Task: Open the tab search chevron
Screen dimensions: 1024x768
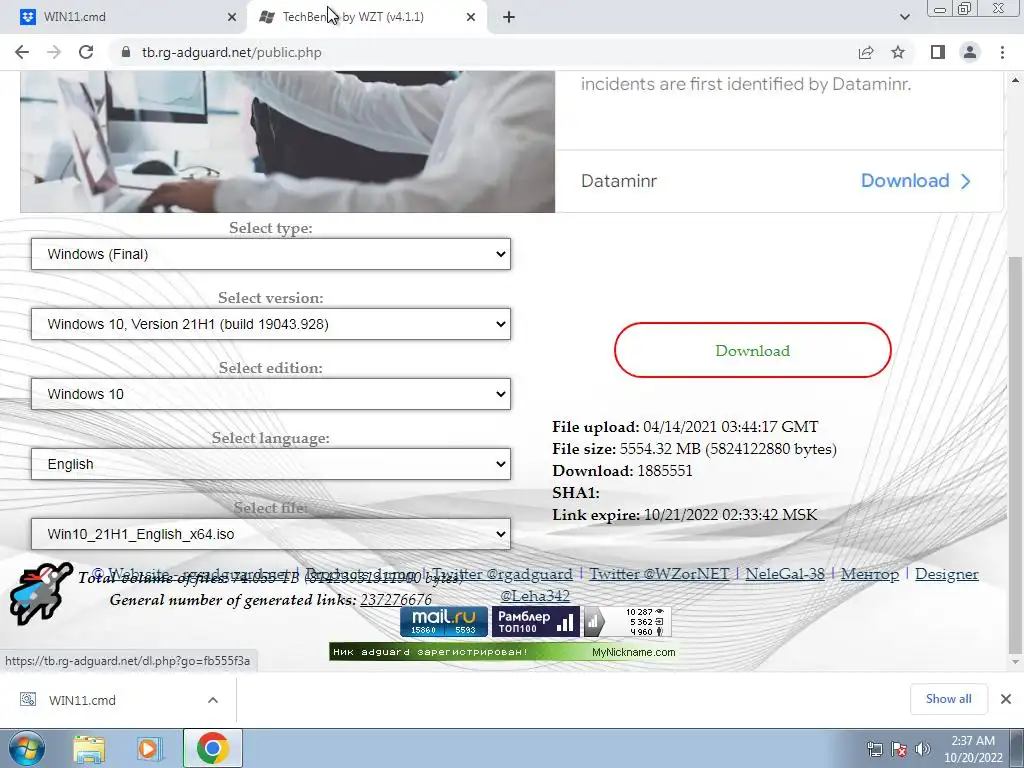Action: click(904, 17)
